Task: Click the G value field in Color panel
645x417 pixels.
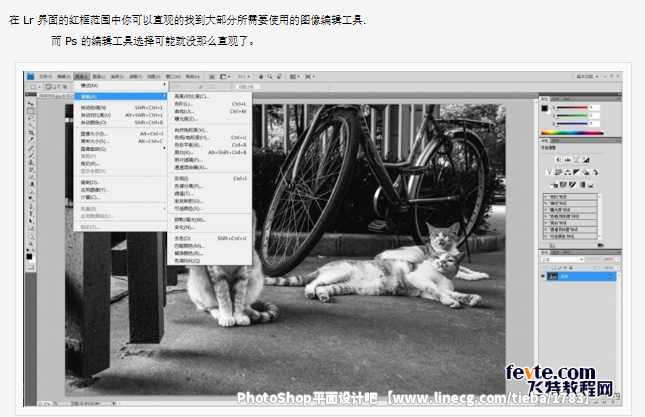Action: 594,115
